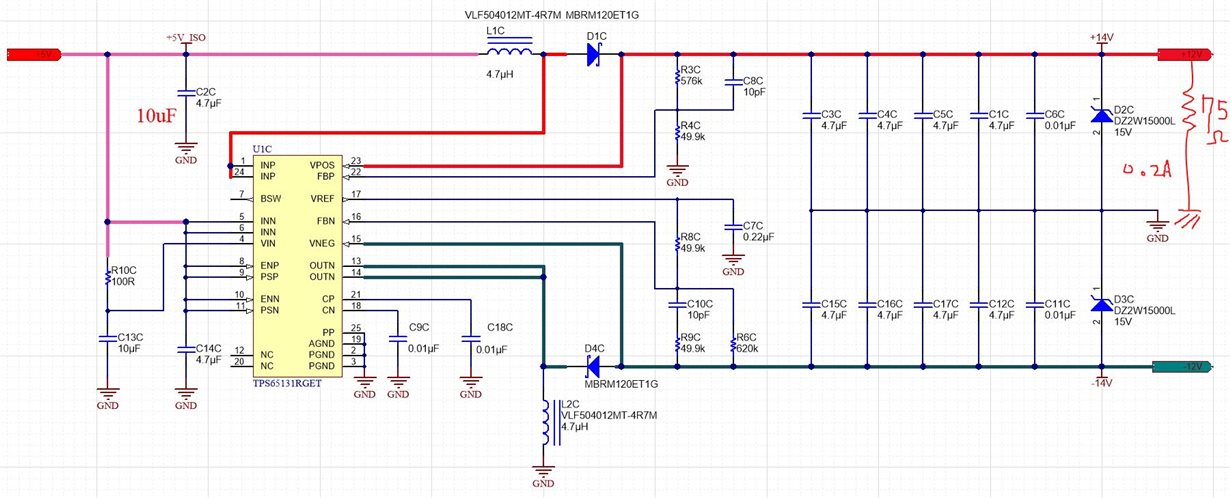1230x498 pixels.
Task: Select the GND symbol under L2C
Action: (544, 476)
